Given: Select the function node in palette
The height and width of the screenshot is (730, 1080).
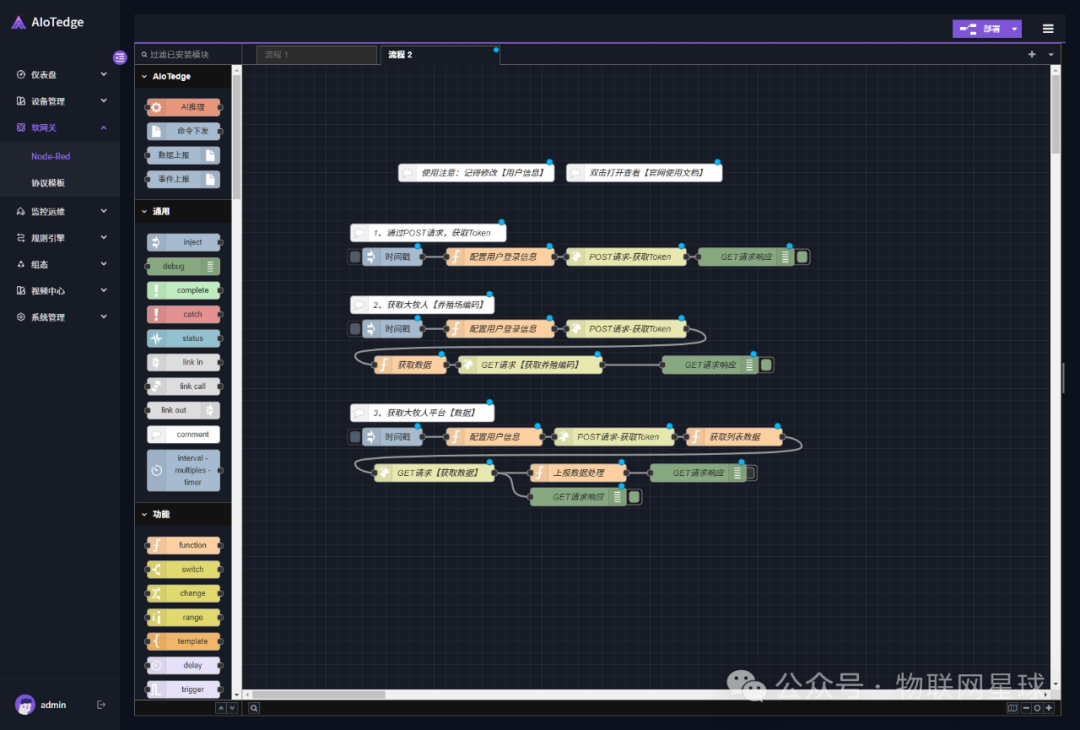Looking at the screenshot, I should [184, 545].
